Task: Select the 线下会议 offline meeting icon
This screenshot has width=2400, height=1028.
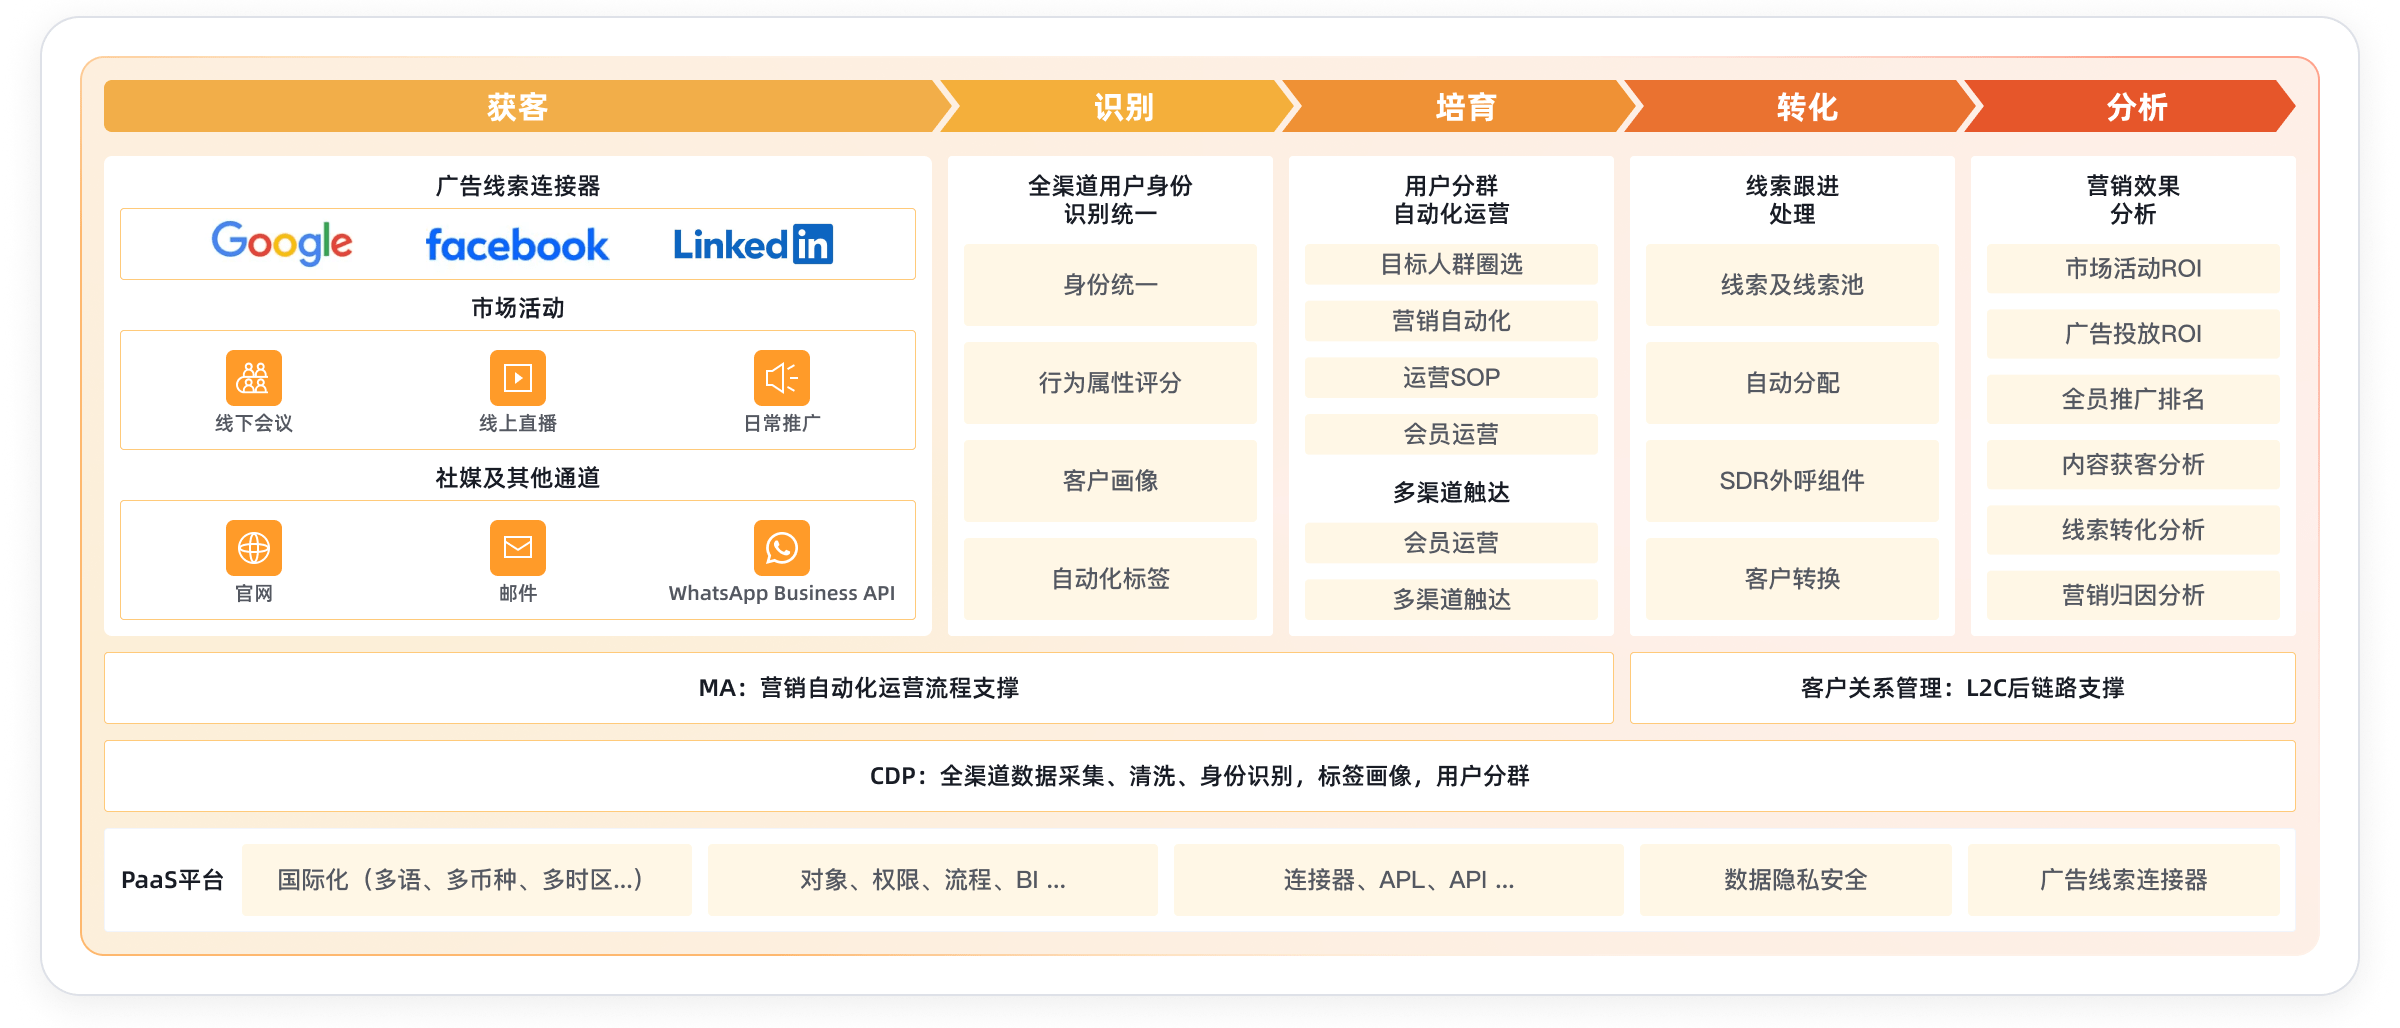Action: coord(254,378)
